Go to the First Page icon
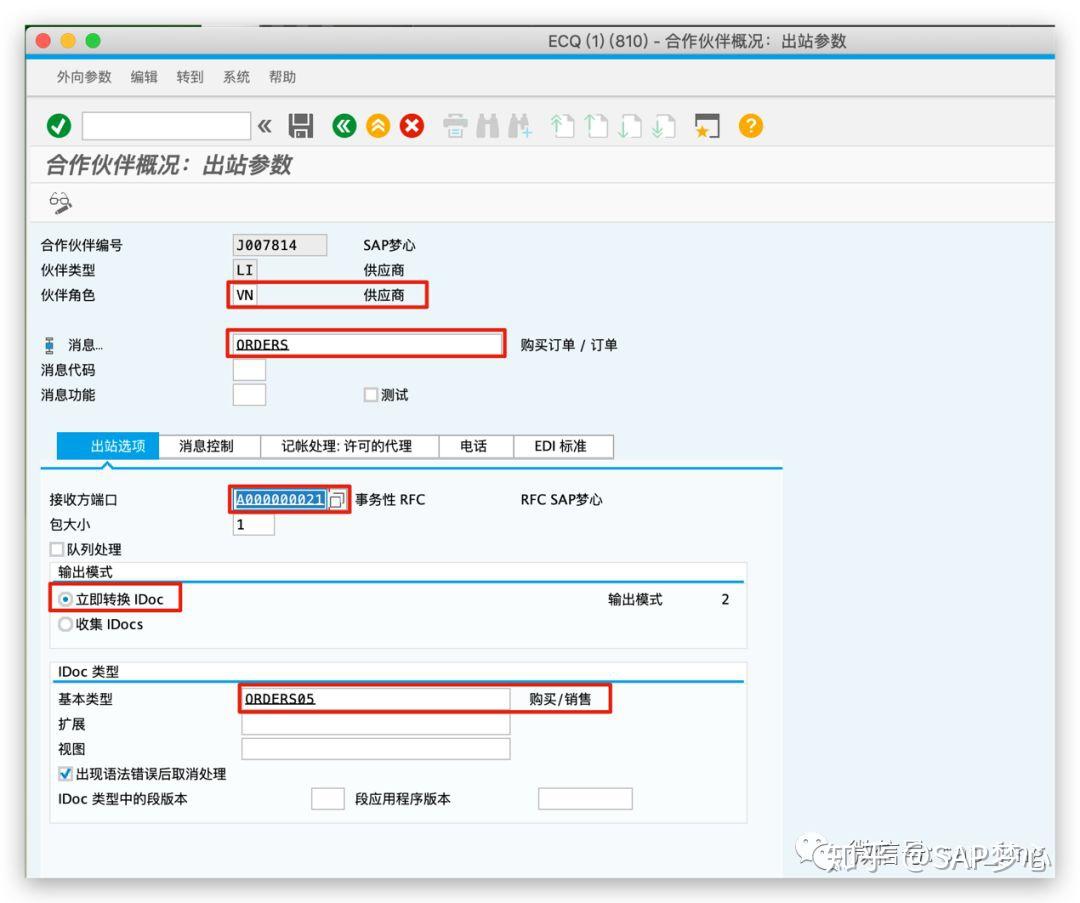The image size is (1080, 903). (563, 126)
